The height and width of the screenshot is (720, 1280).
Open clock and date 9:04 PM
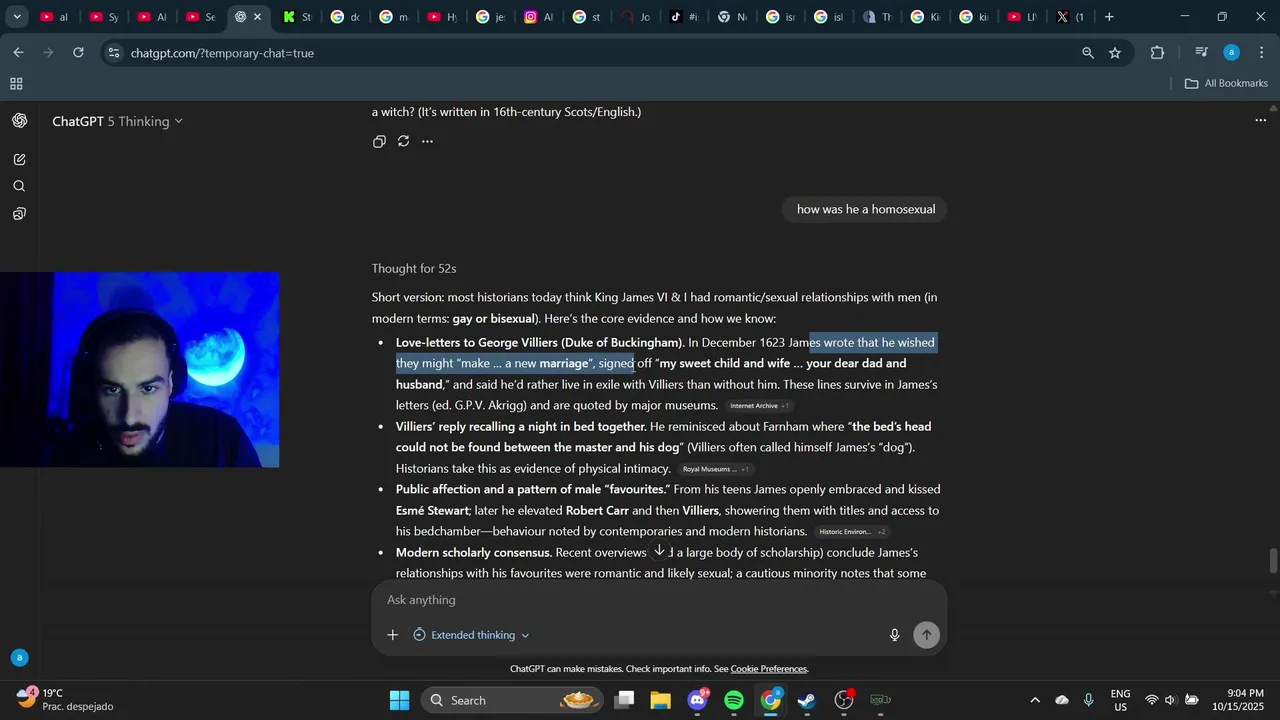tap(1236, 700)
